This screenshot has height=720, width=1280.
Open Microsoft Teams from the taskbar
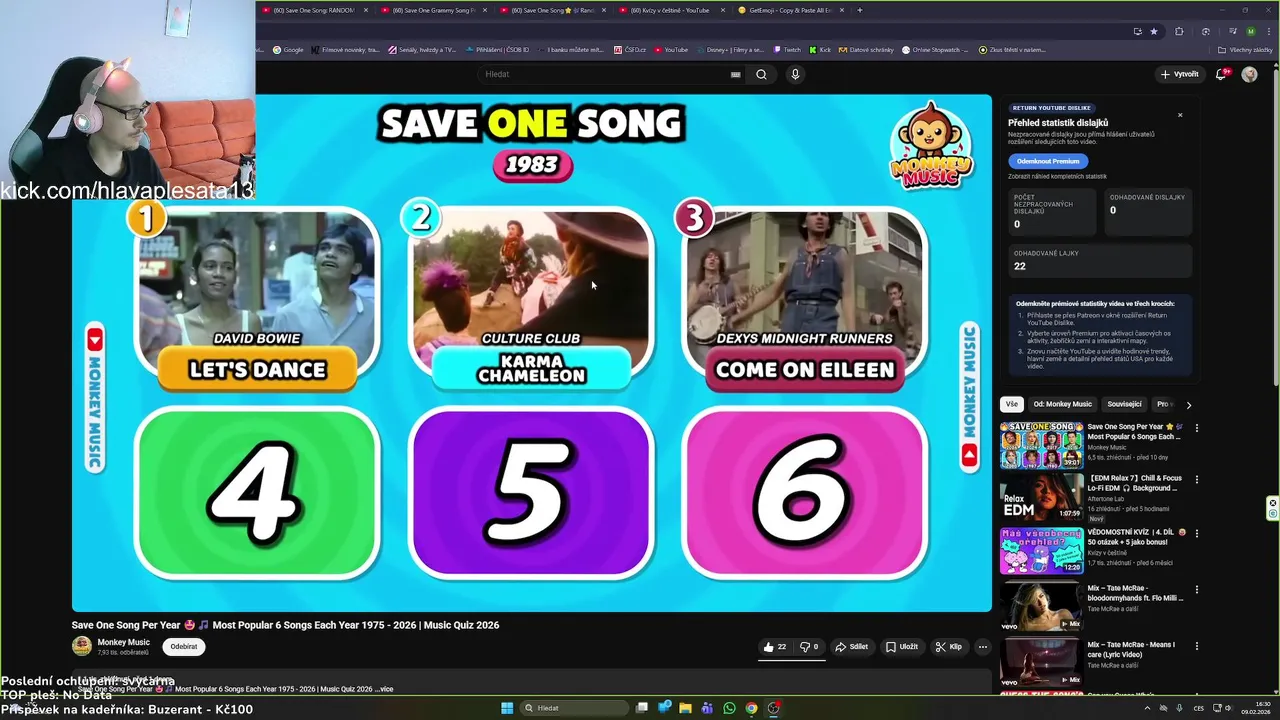[708, 708]
